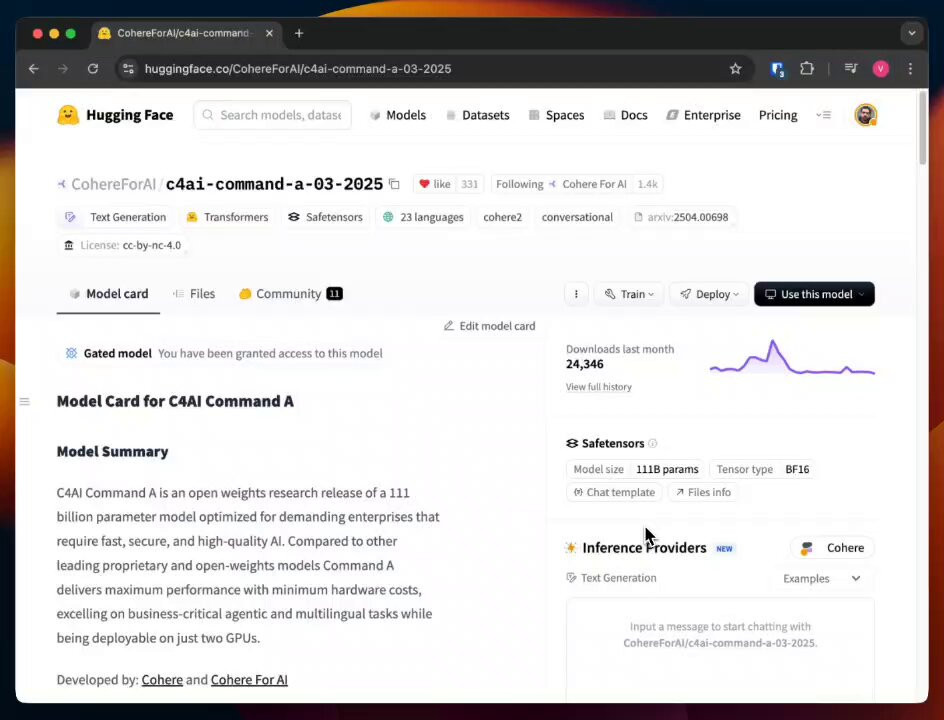Open the Safetensors info icon
The image size is (944, 720).
coord(653,444)
